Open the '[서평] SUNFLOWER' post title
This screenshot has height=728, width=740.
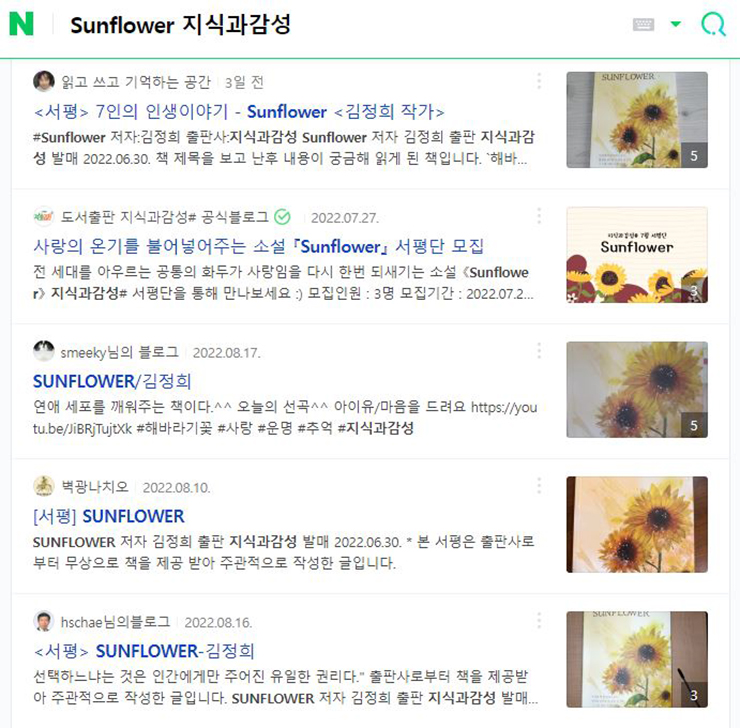pyautogui.click(x=109, y=516)
